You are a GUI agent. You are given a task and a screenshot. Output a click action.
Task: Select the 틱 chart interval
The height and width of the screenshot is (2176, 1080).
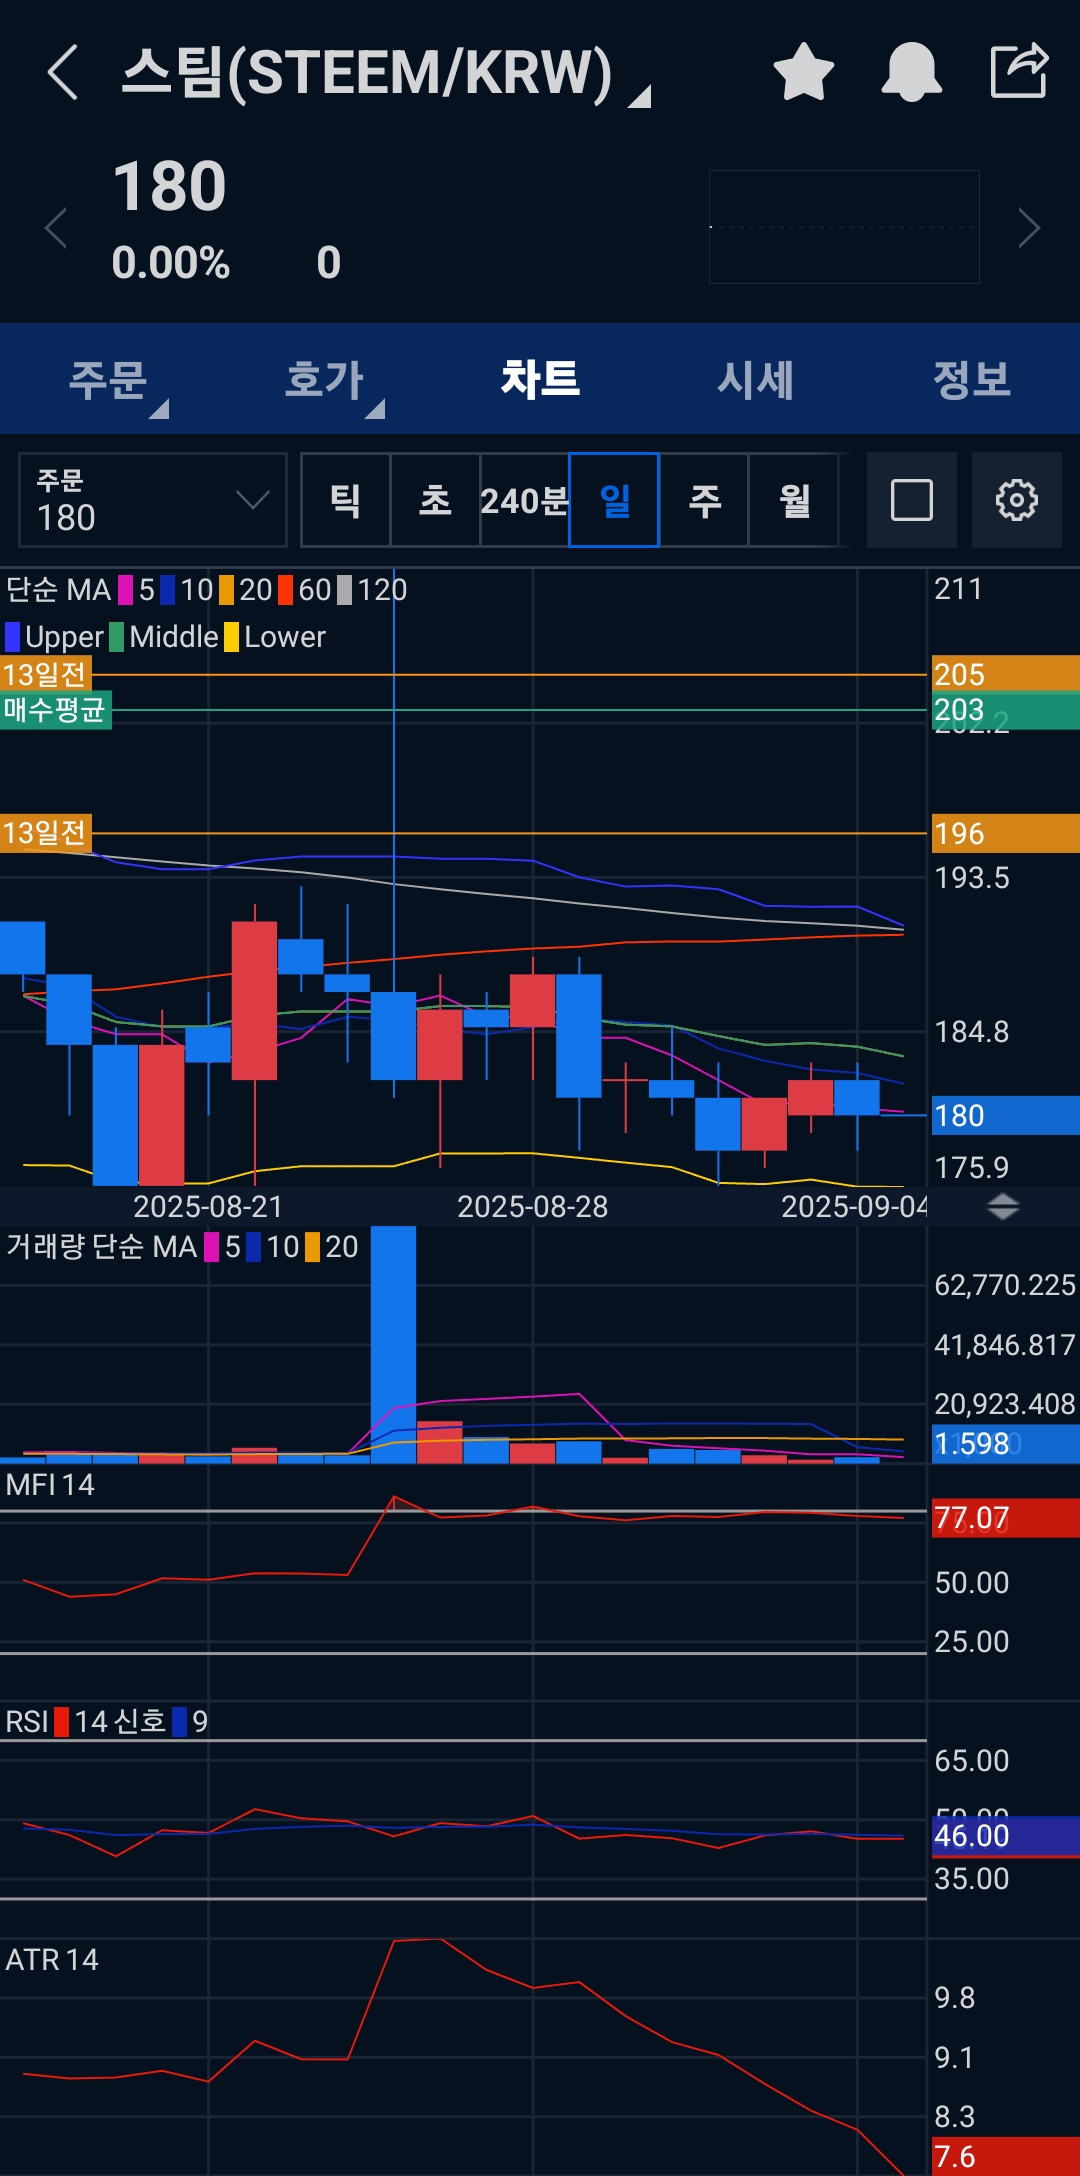pos(345,500)
